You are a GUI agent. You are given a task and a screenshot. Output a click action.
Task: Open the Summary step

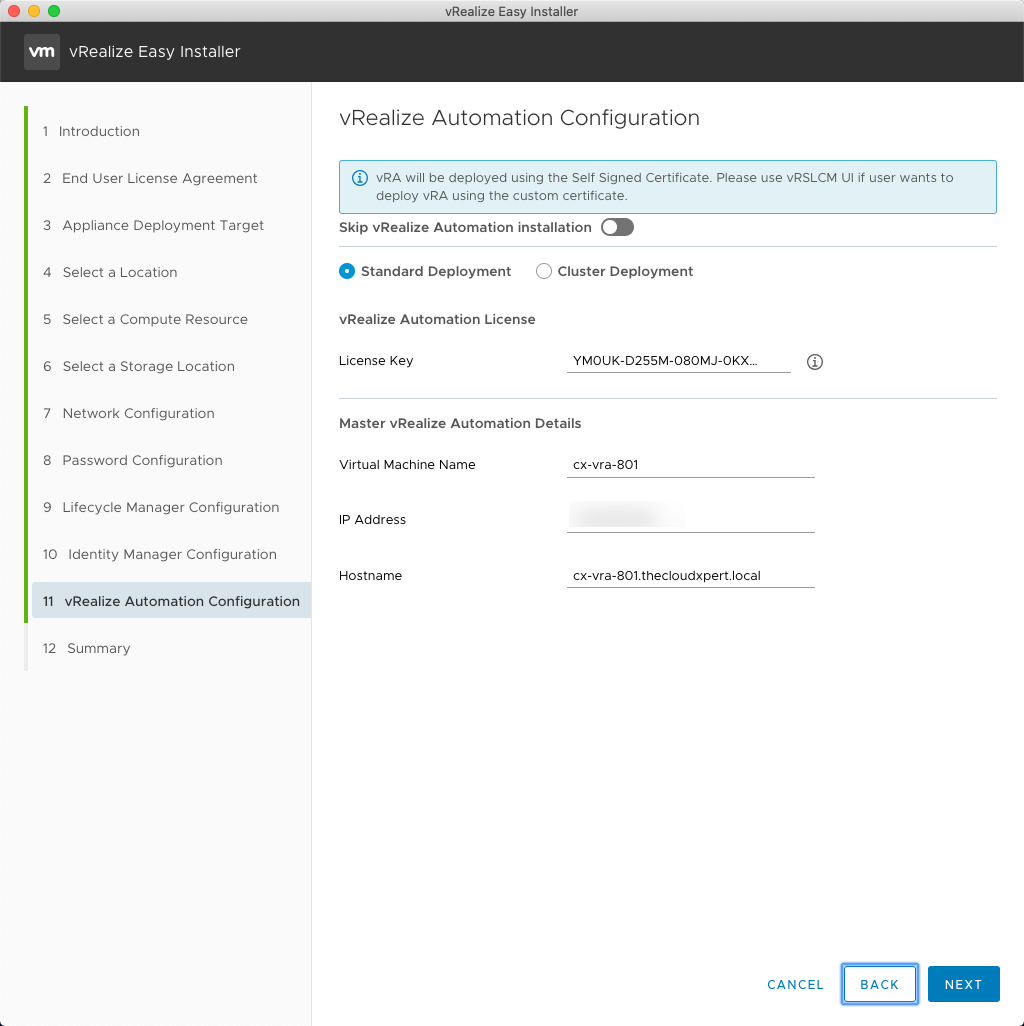pos(98,648)
